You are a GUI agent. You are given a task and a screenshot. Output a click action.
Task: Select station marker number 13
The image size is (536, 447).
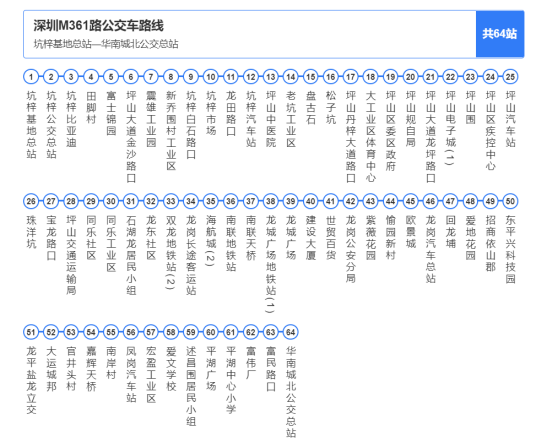tap(271, 77)
